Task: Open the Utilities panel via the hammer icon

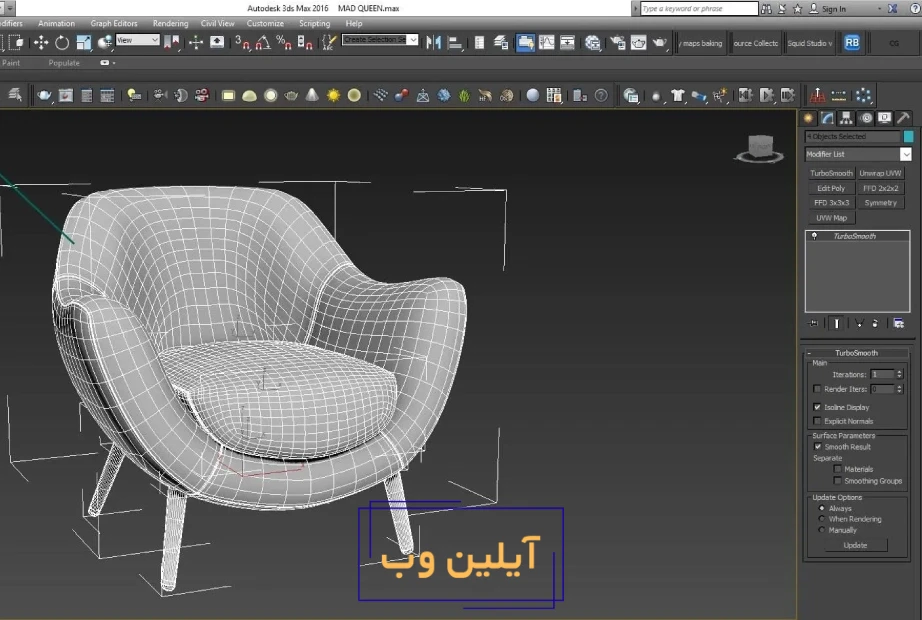Action: point(902,118)
